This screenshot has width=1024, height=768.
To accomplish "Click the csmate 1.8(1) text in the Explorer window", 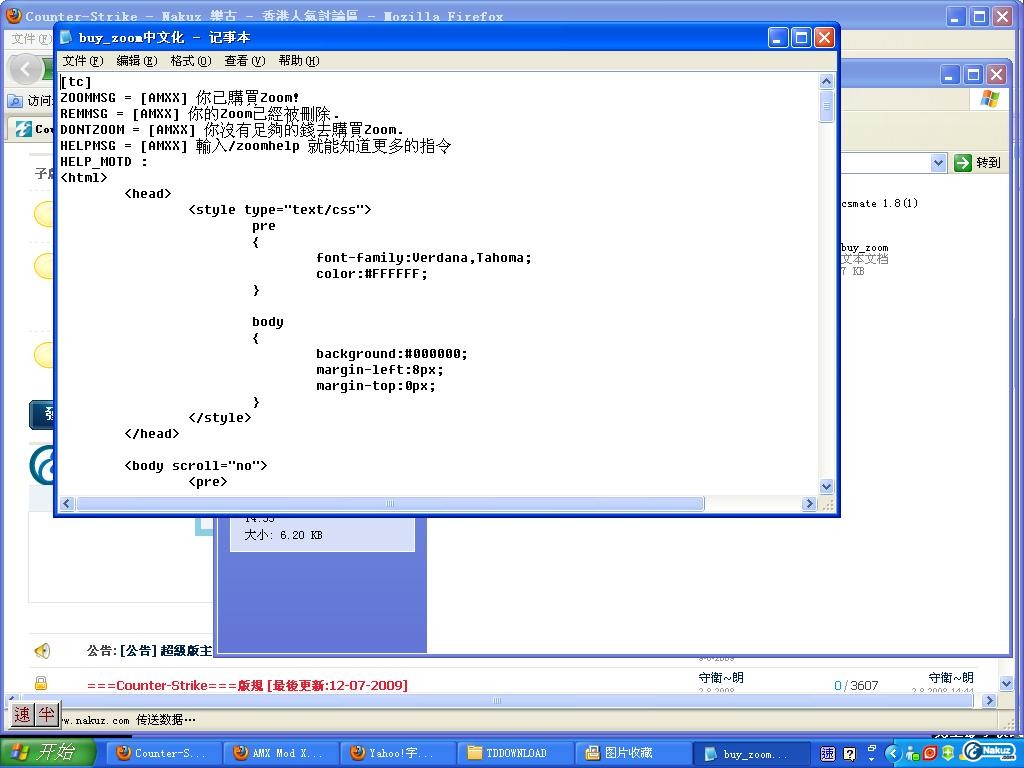I will coord(880,203).
